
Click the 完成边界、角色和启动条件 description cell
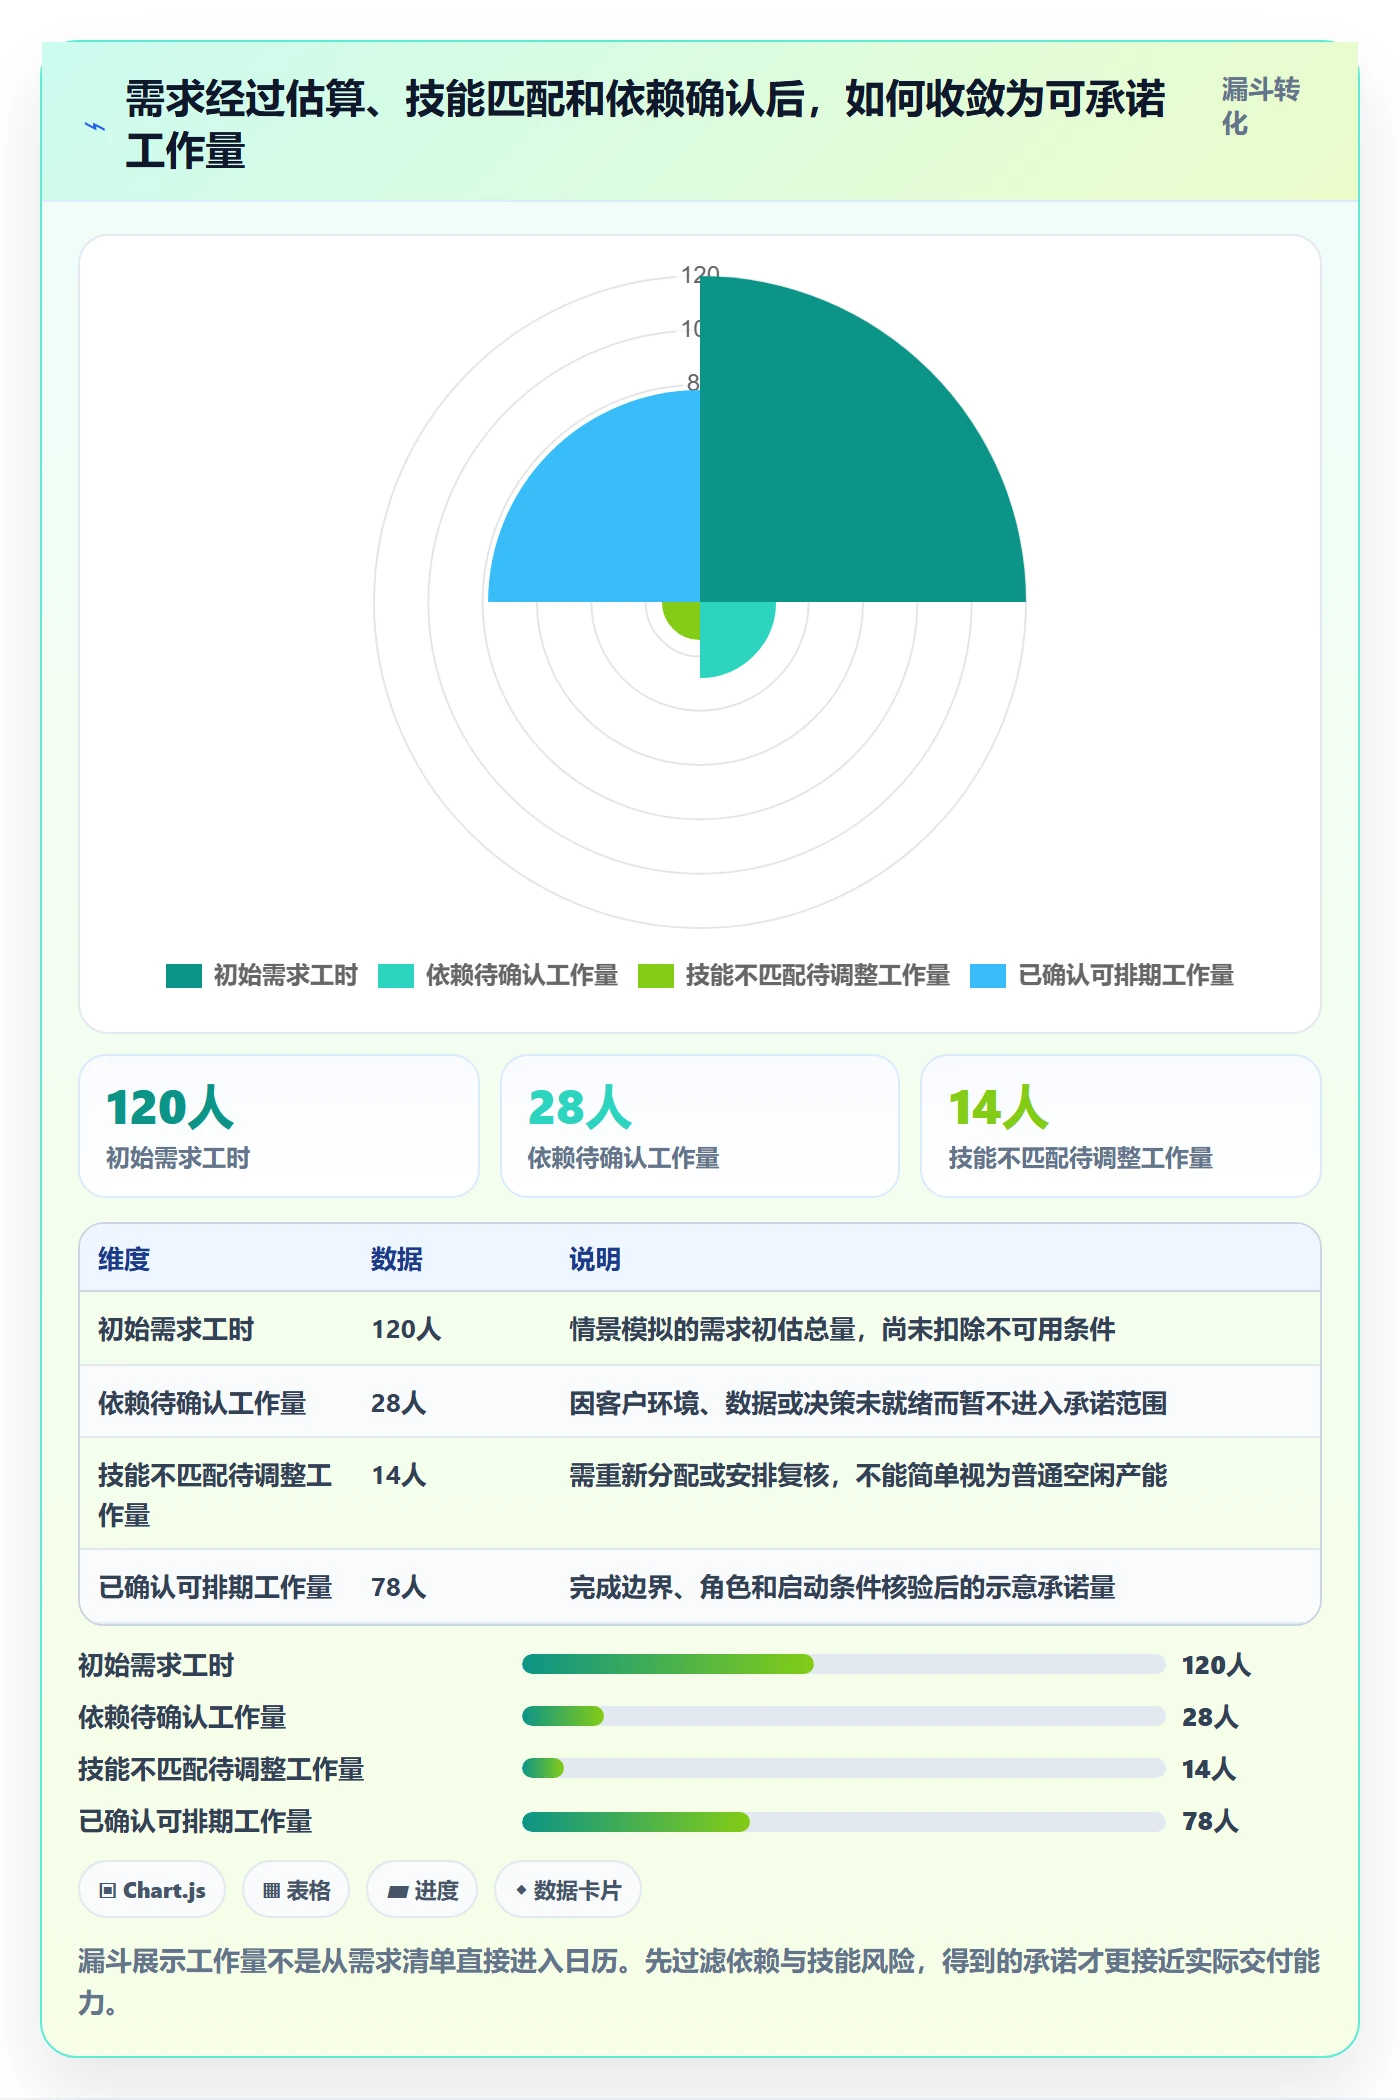coord(842,1587)
